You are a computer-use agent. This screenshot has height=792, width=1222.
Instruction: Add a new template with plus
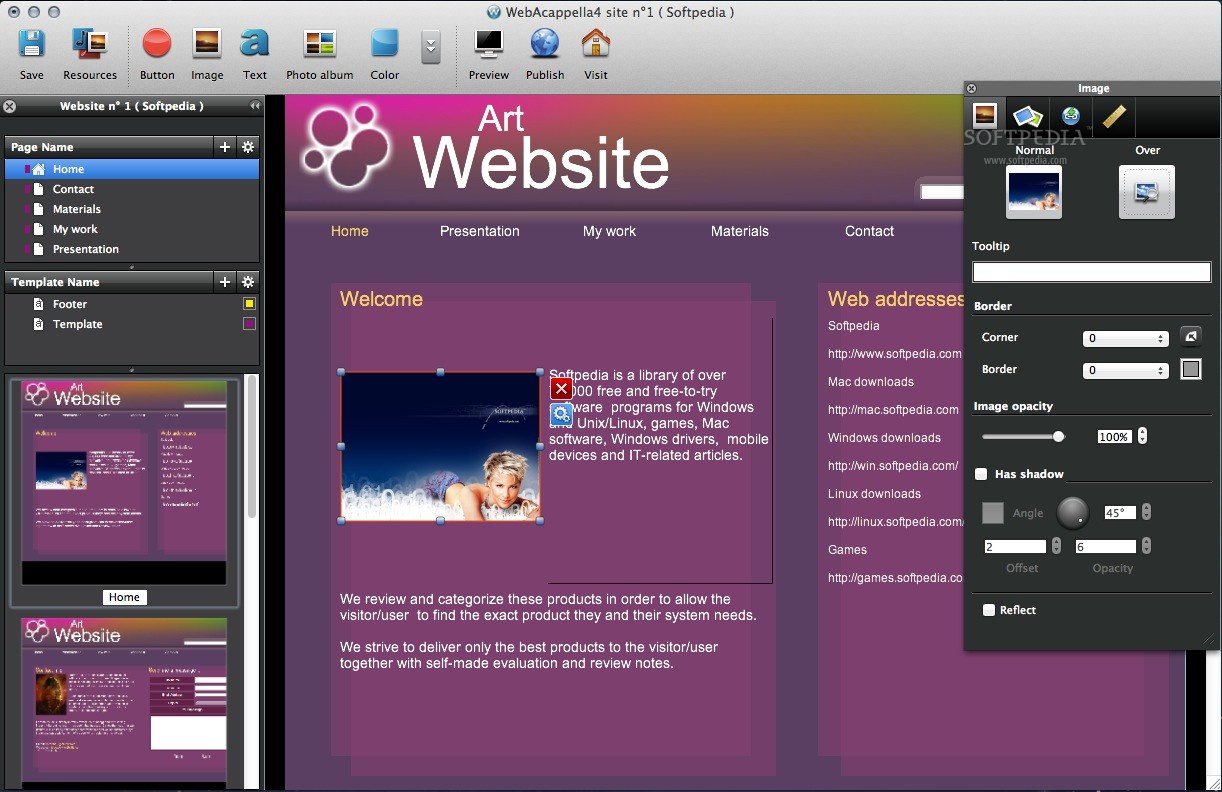pos(225,282)
